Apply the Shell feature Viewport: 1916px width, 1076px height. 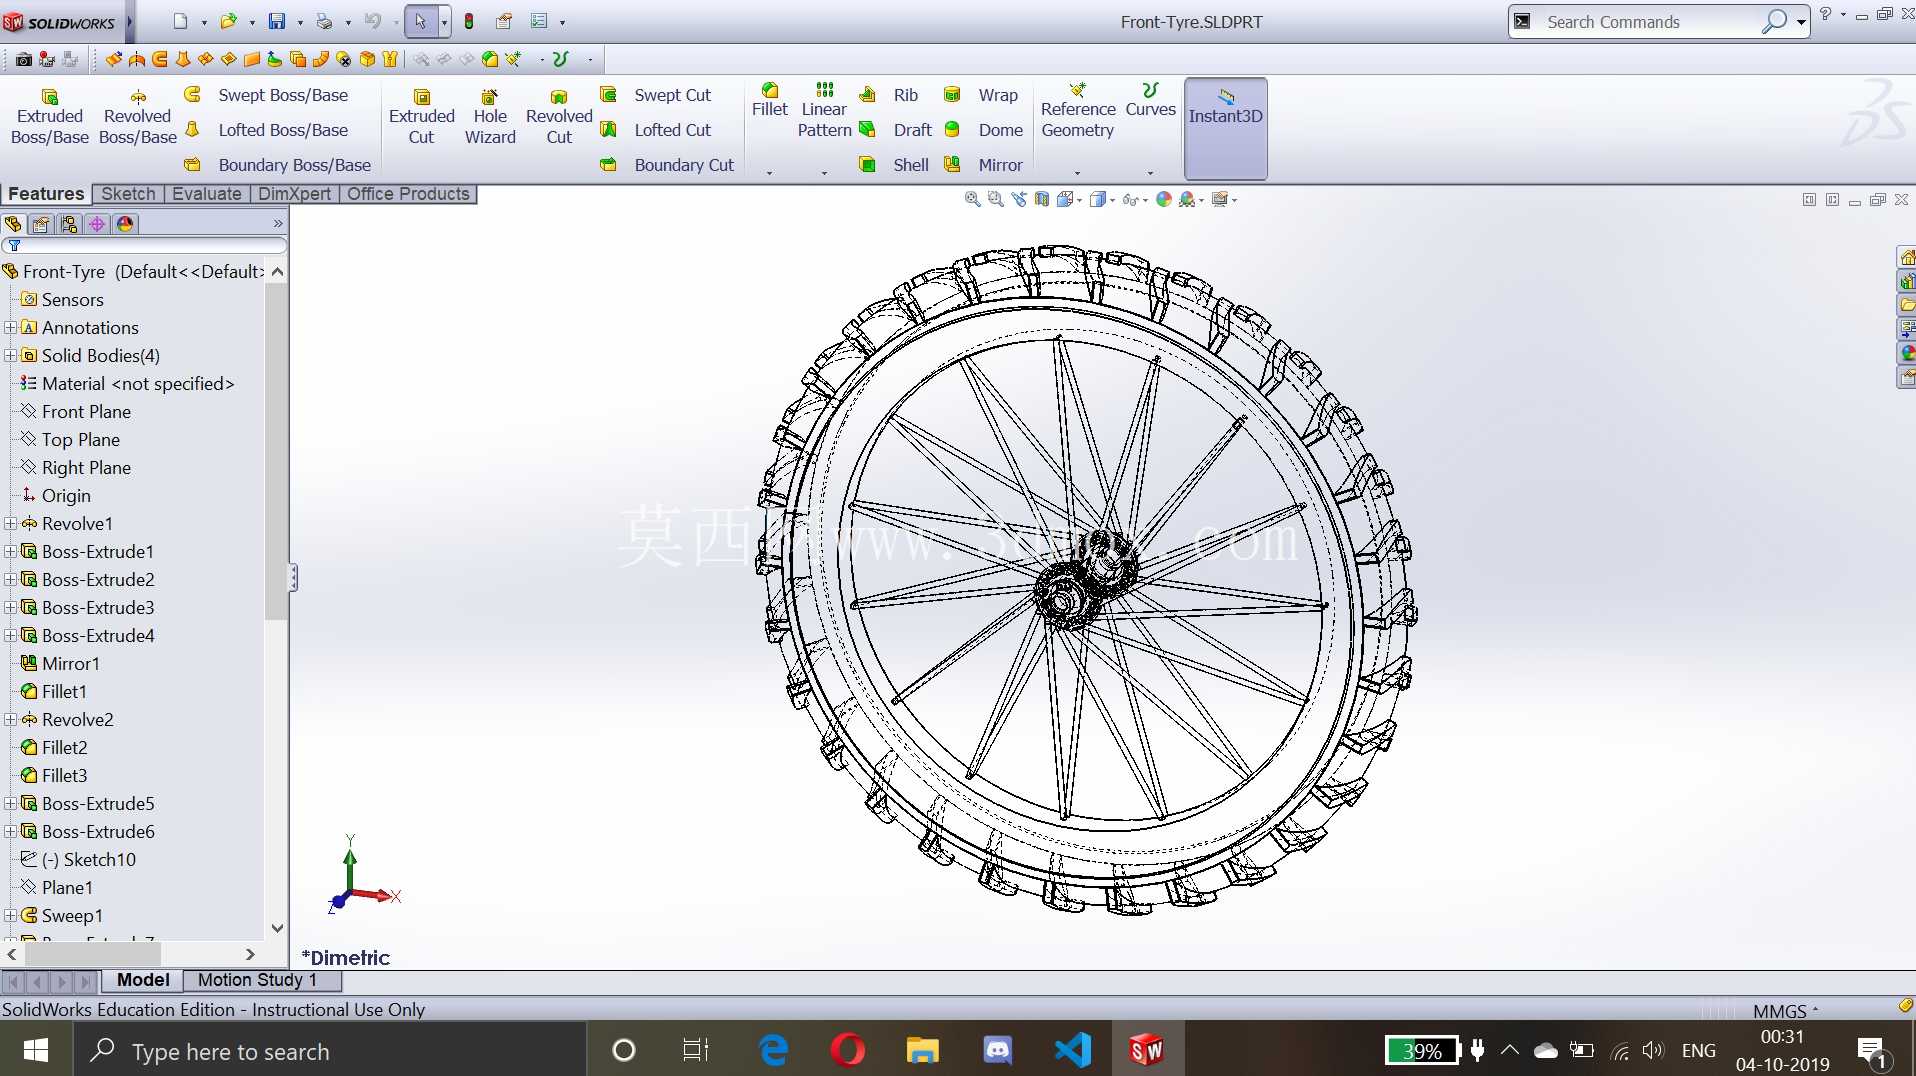point(897,165)
